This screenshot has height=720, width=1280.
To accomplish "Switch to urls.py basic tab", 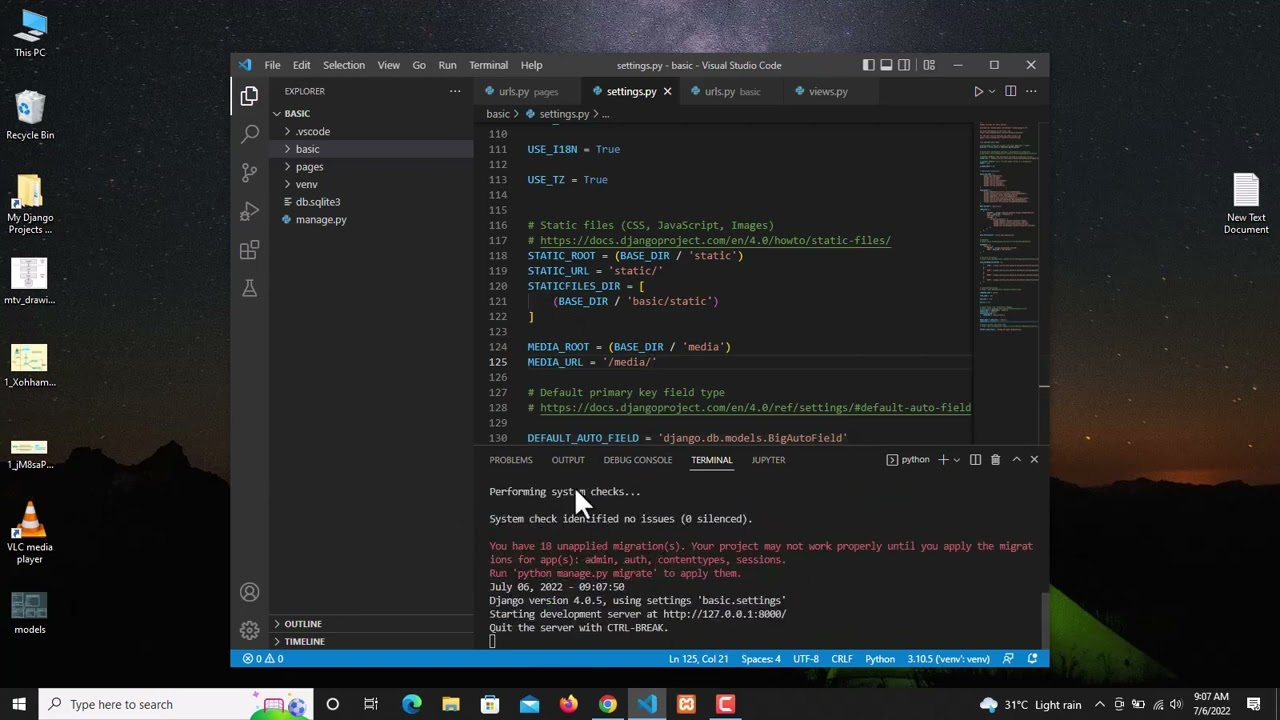I will [732, 91].
